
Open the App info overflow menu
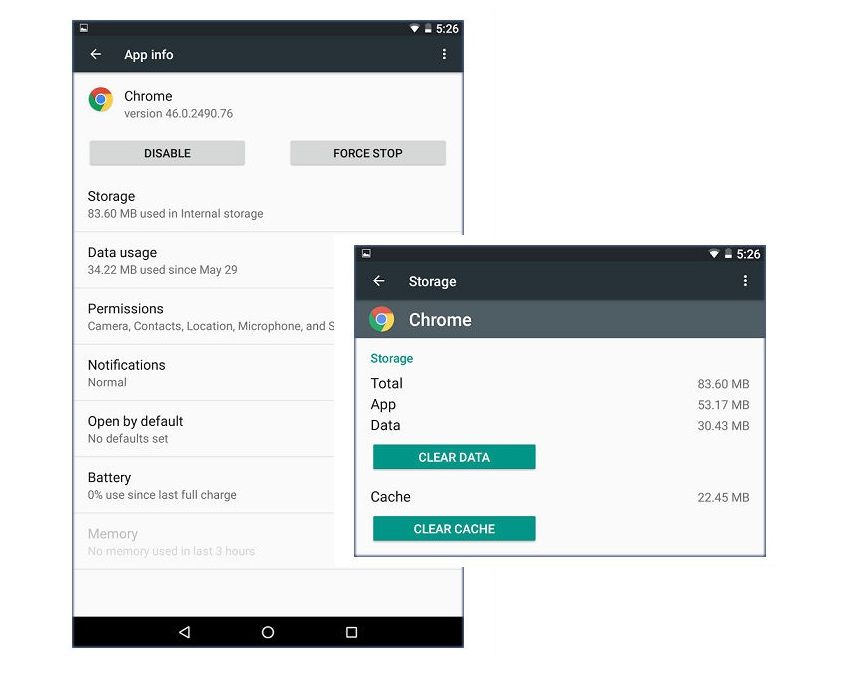coord(444,55)
